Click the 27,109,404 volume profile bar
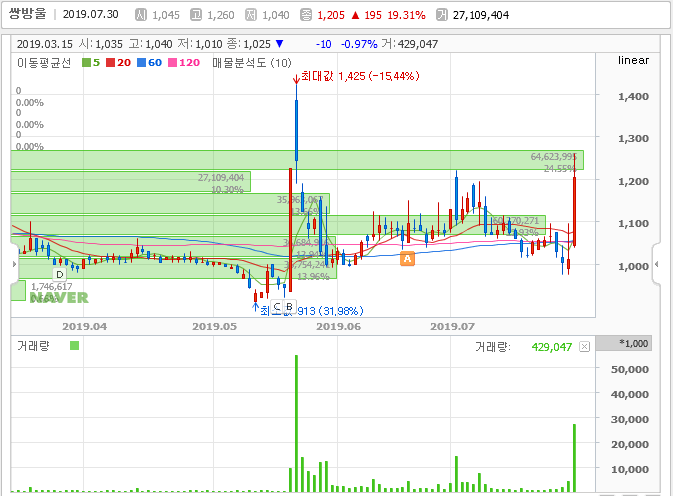This screenshot has width=673, height=496. (x=131, y=181)
